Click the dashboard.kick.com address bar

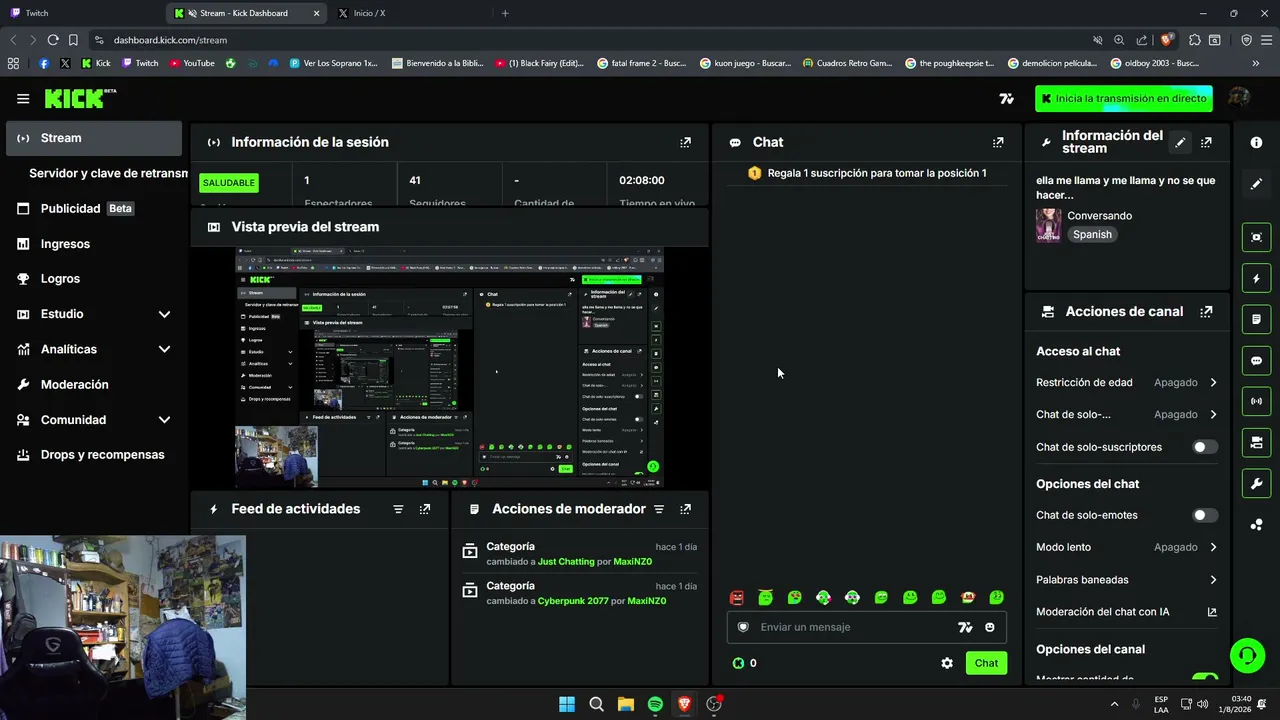[590, 40]
